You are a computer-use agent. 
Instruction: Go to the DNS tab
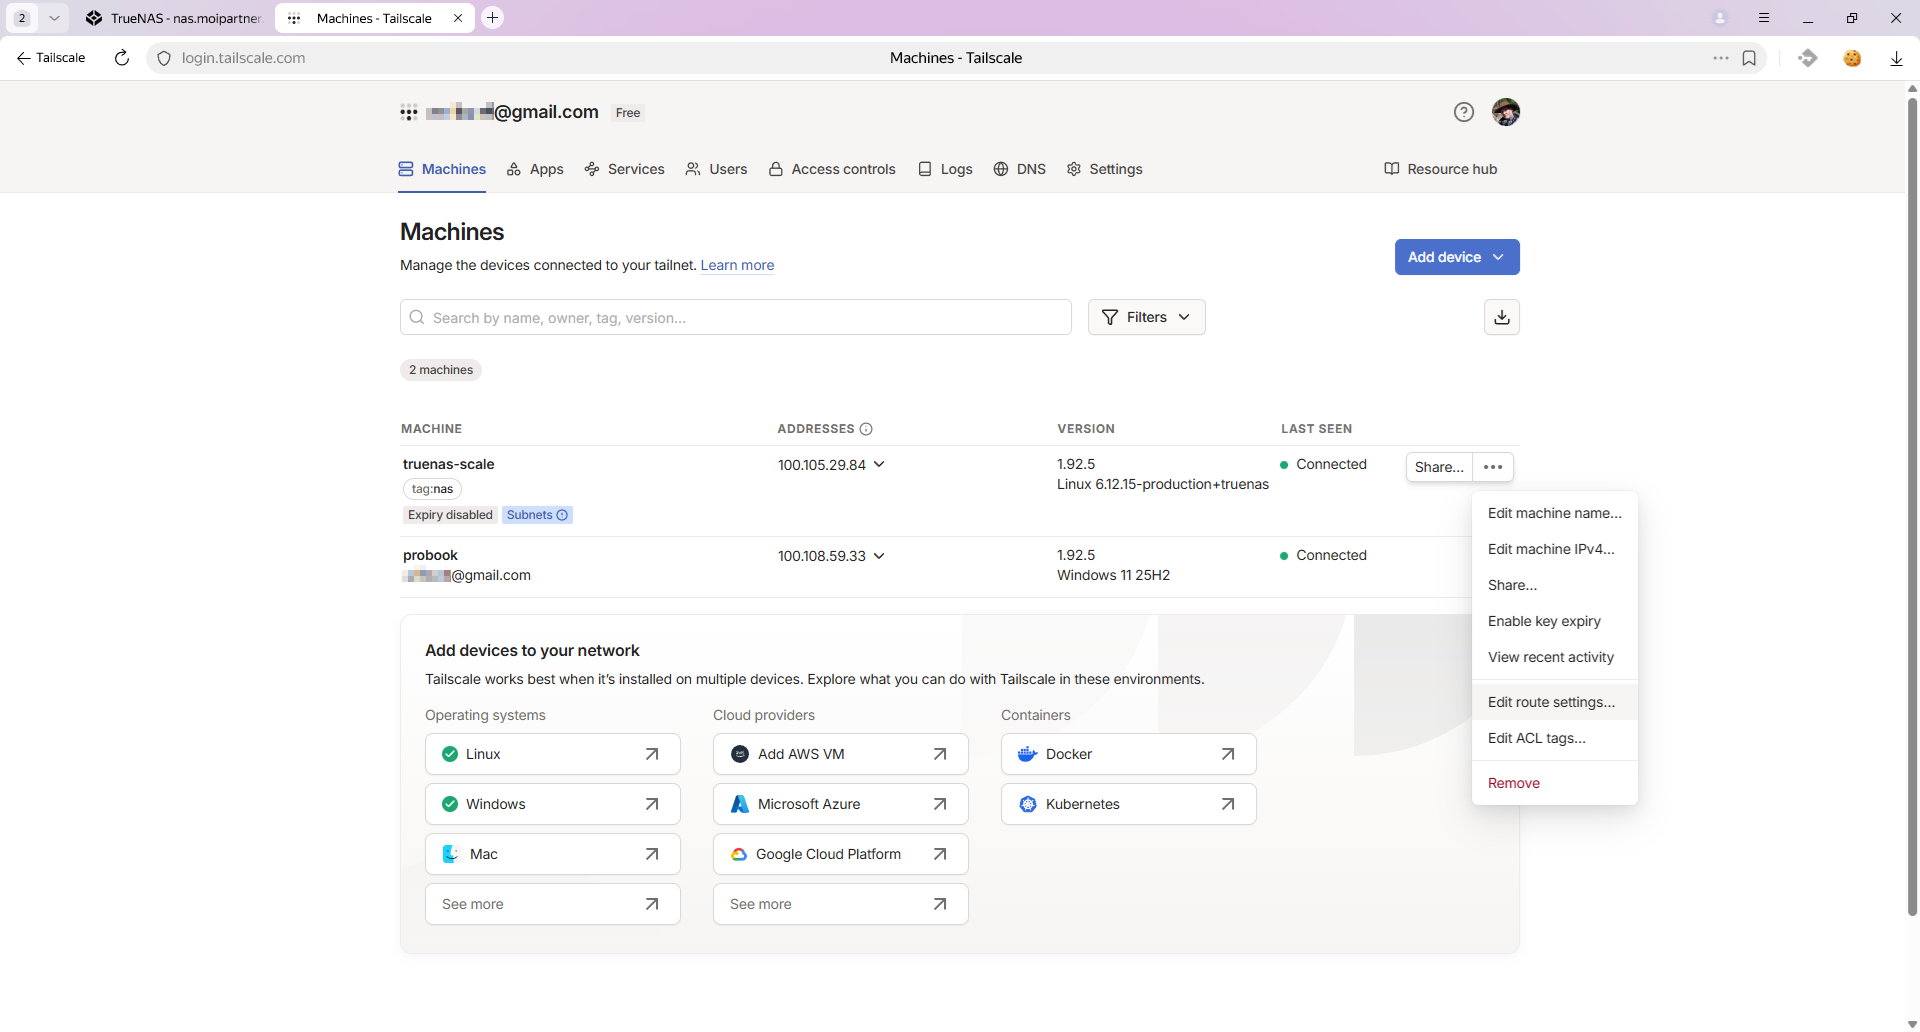coord(1020,169)
